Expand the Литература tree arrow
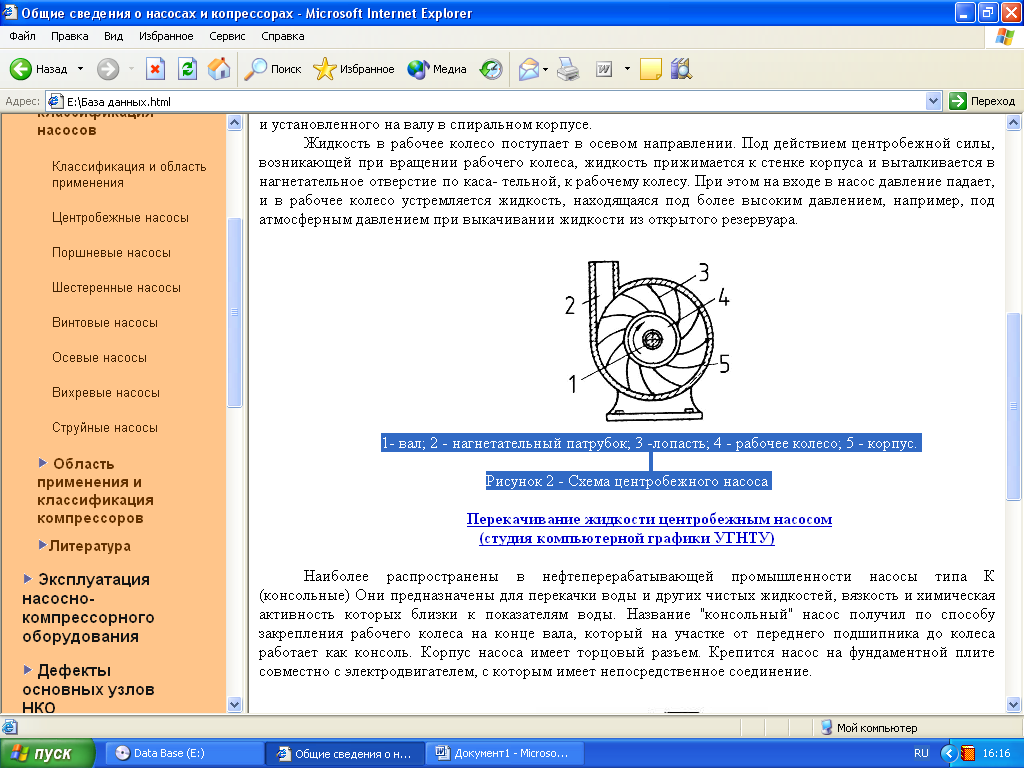This screenshot has height=768, width=1024. tap(42, 545)
